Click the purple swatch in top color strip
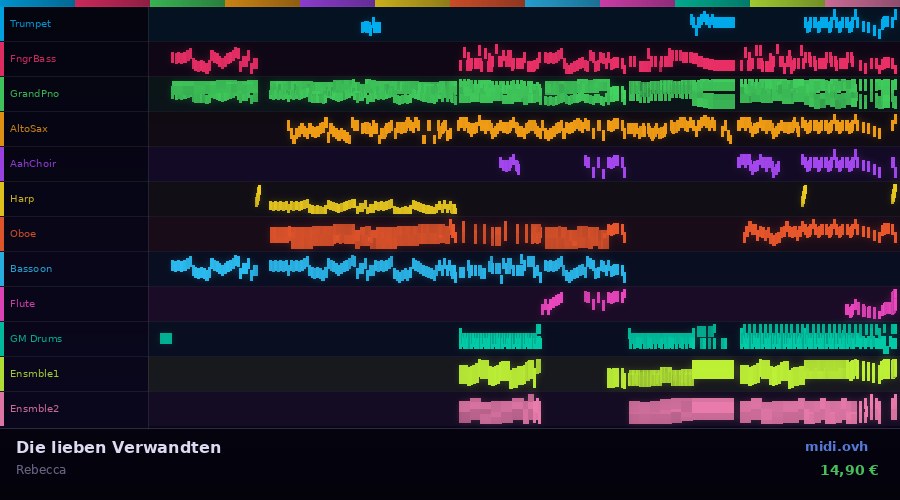The width and height of the screenshot is (900, 500). [337, 3]
